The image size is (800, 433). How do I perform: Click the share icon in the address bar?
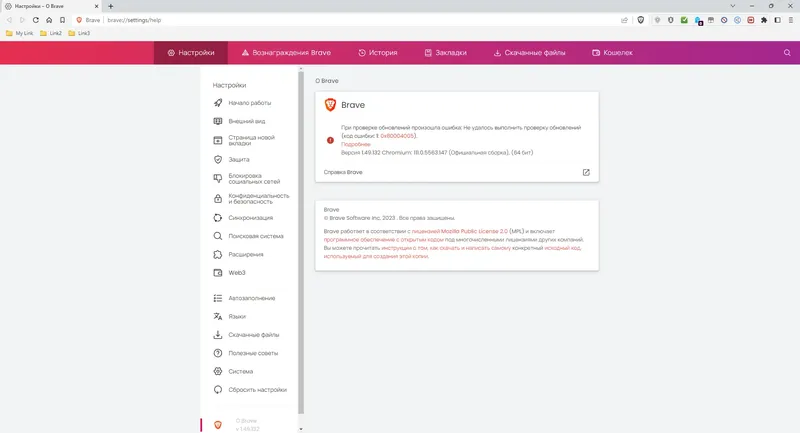(x=624, y=20)
